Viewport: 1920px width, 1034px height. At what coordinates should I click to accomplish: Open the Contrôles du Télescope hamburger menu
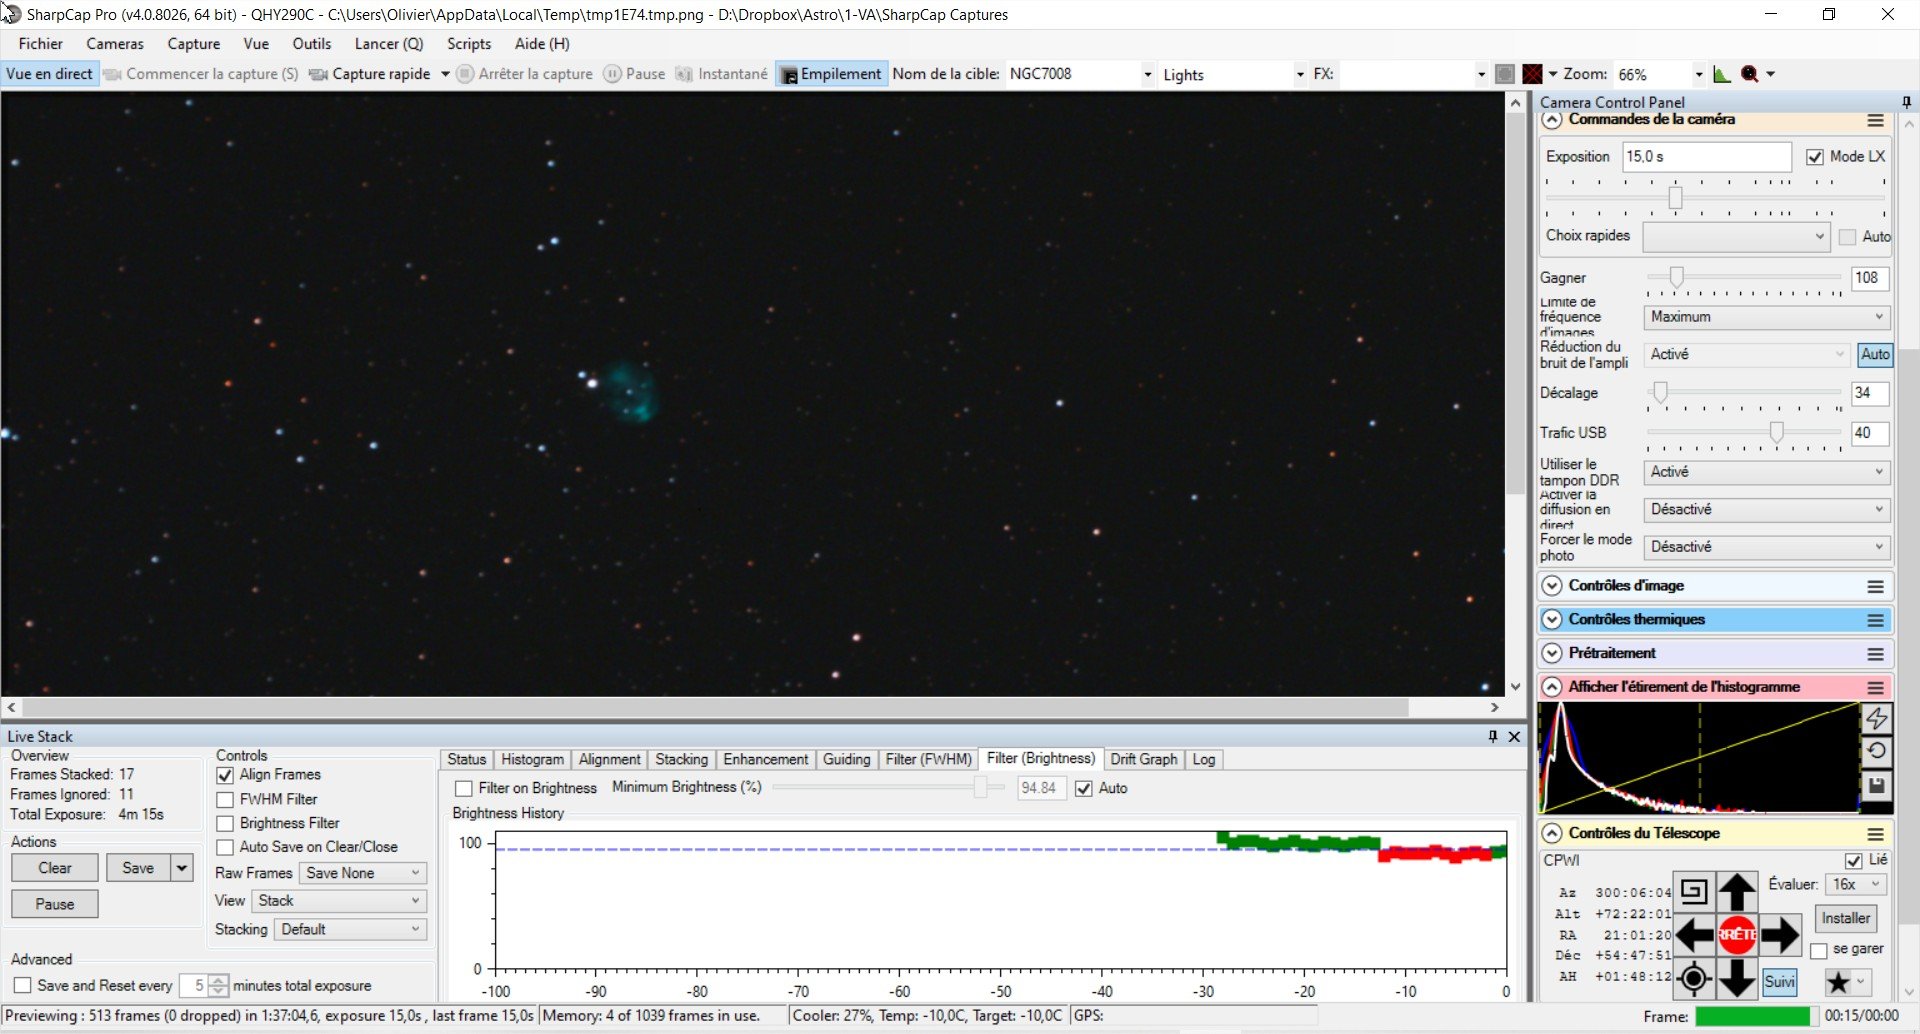click(x=1876, y=834)
